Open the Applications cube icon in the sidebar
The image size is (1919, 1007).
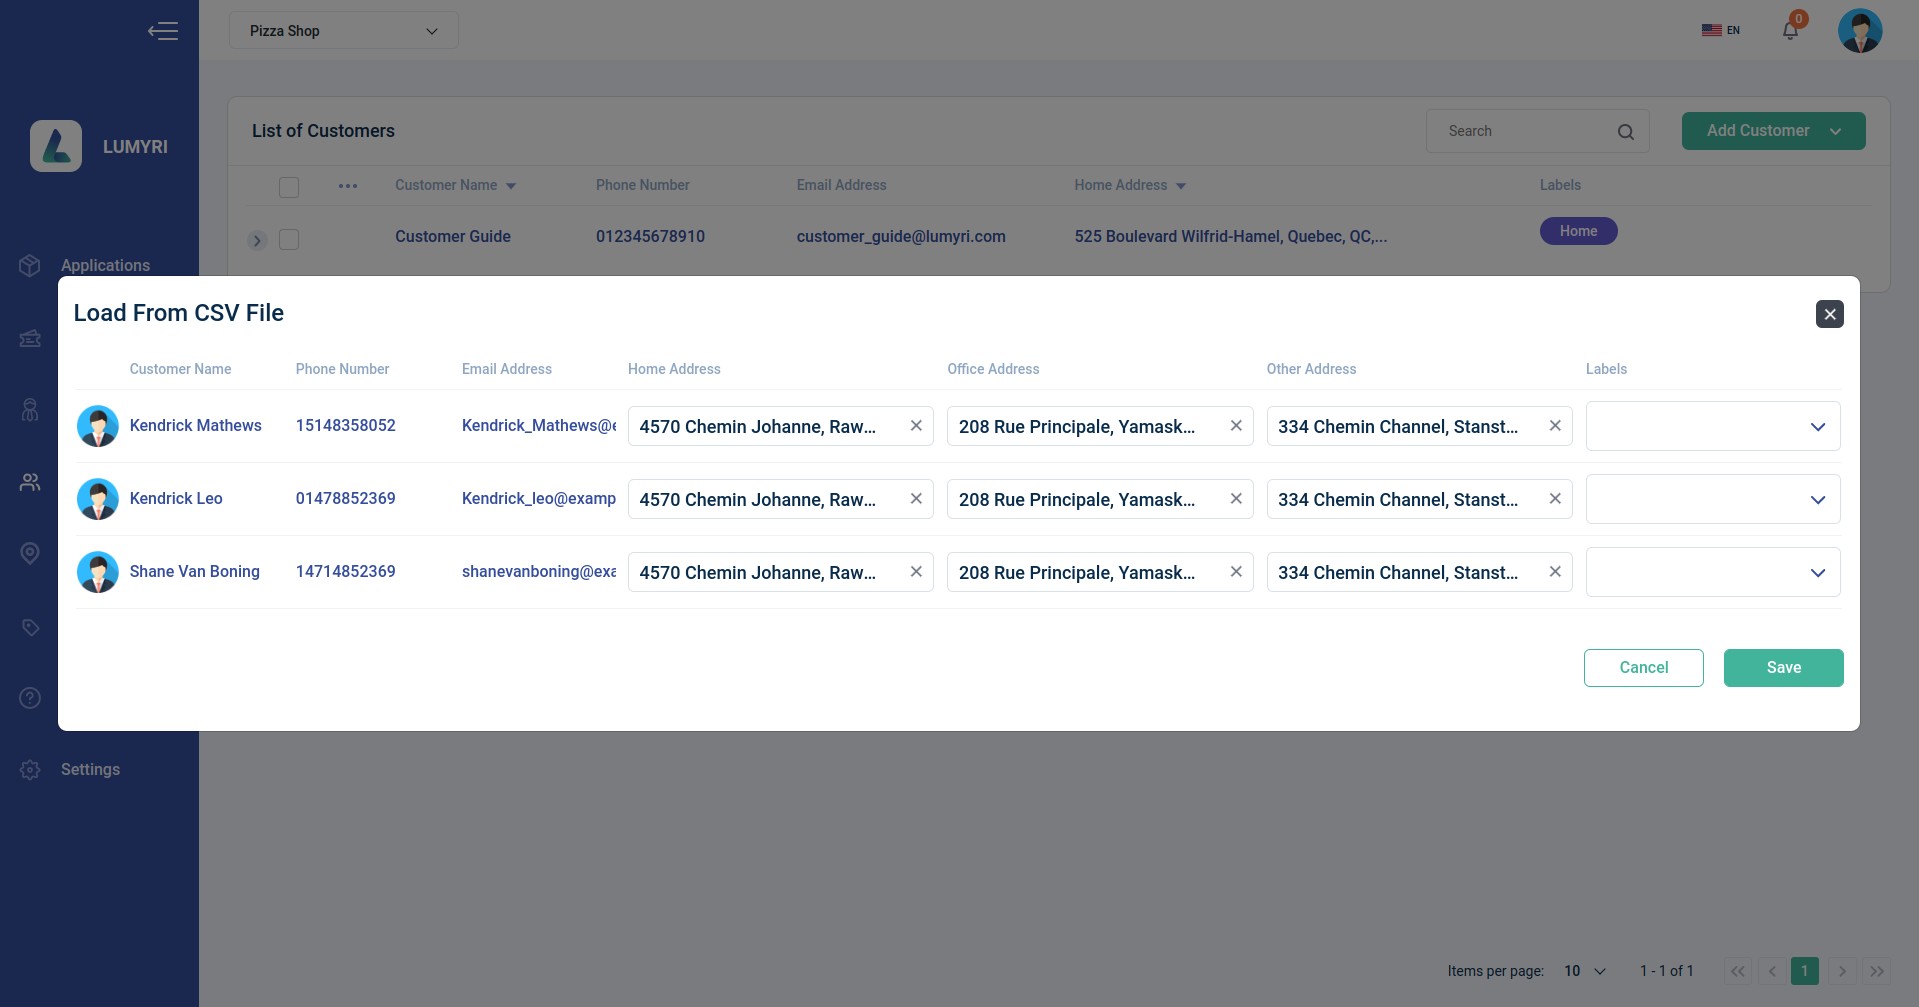(30, 265)
